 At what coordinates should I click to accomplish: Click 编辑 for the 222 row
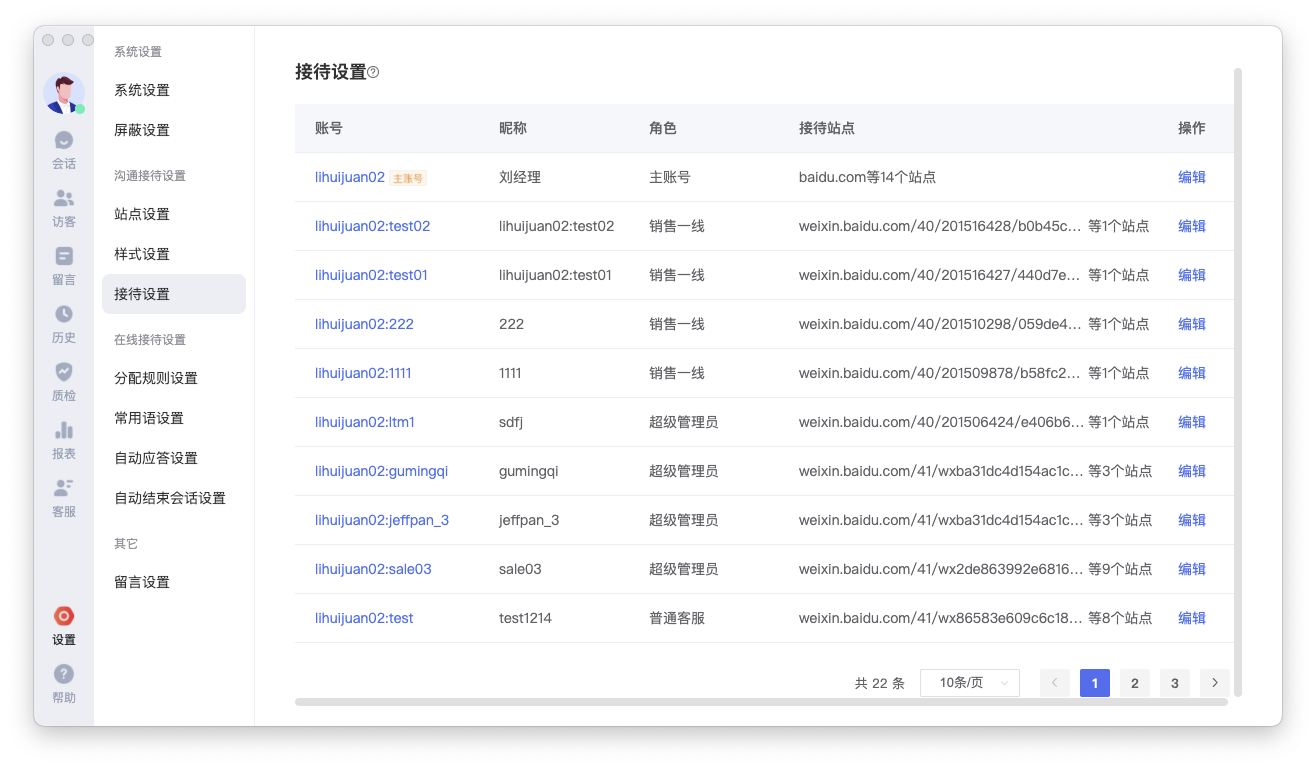(x=1192, y=324)
